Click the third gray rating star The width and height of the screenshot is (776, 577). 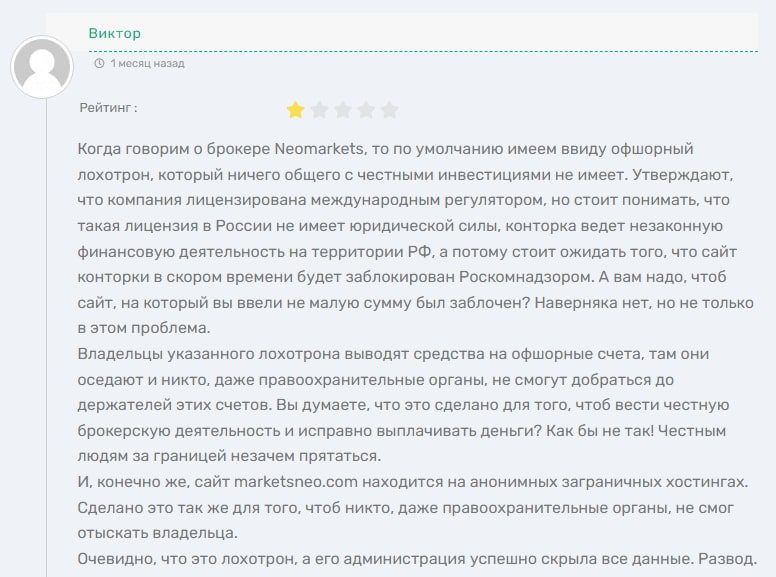(342, 110)
